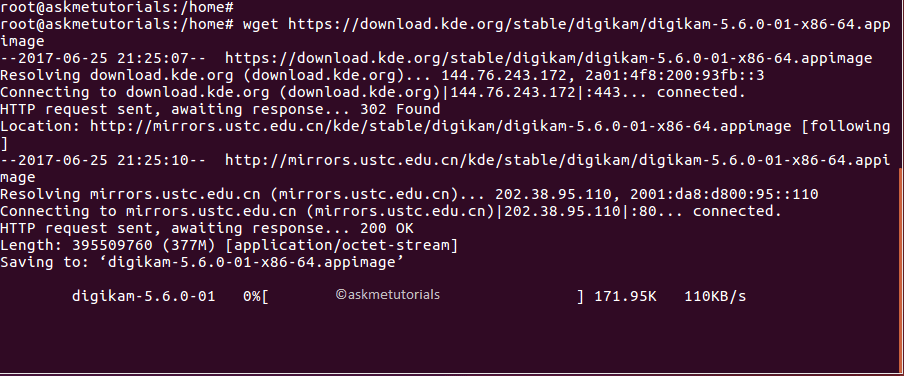Click the IP address 144.76.243.172 in Resolving line

(508, 75)
